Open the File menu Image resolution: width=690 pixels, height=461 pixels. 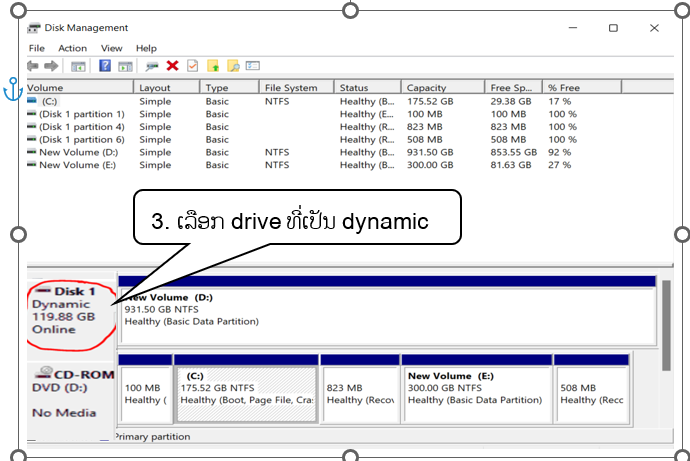click(37, 48)
